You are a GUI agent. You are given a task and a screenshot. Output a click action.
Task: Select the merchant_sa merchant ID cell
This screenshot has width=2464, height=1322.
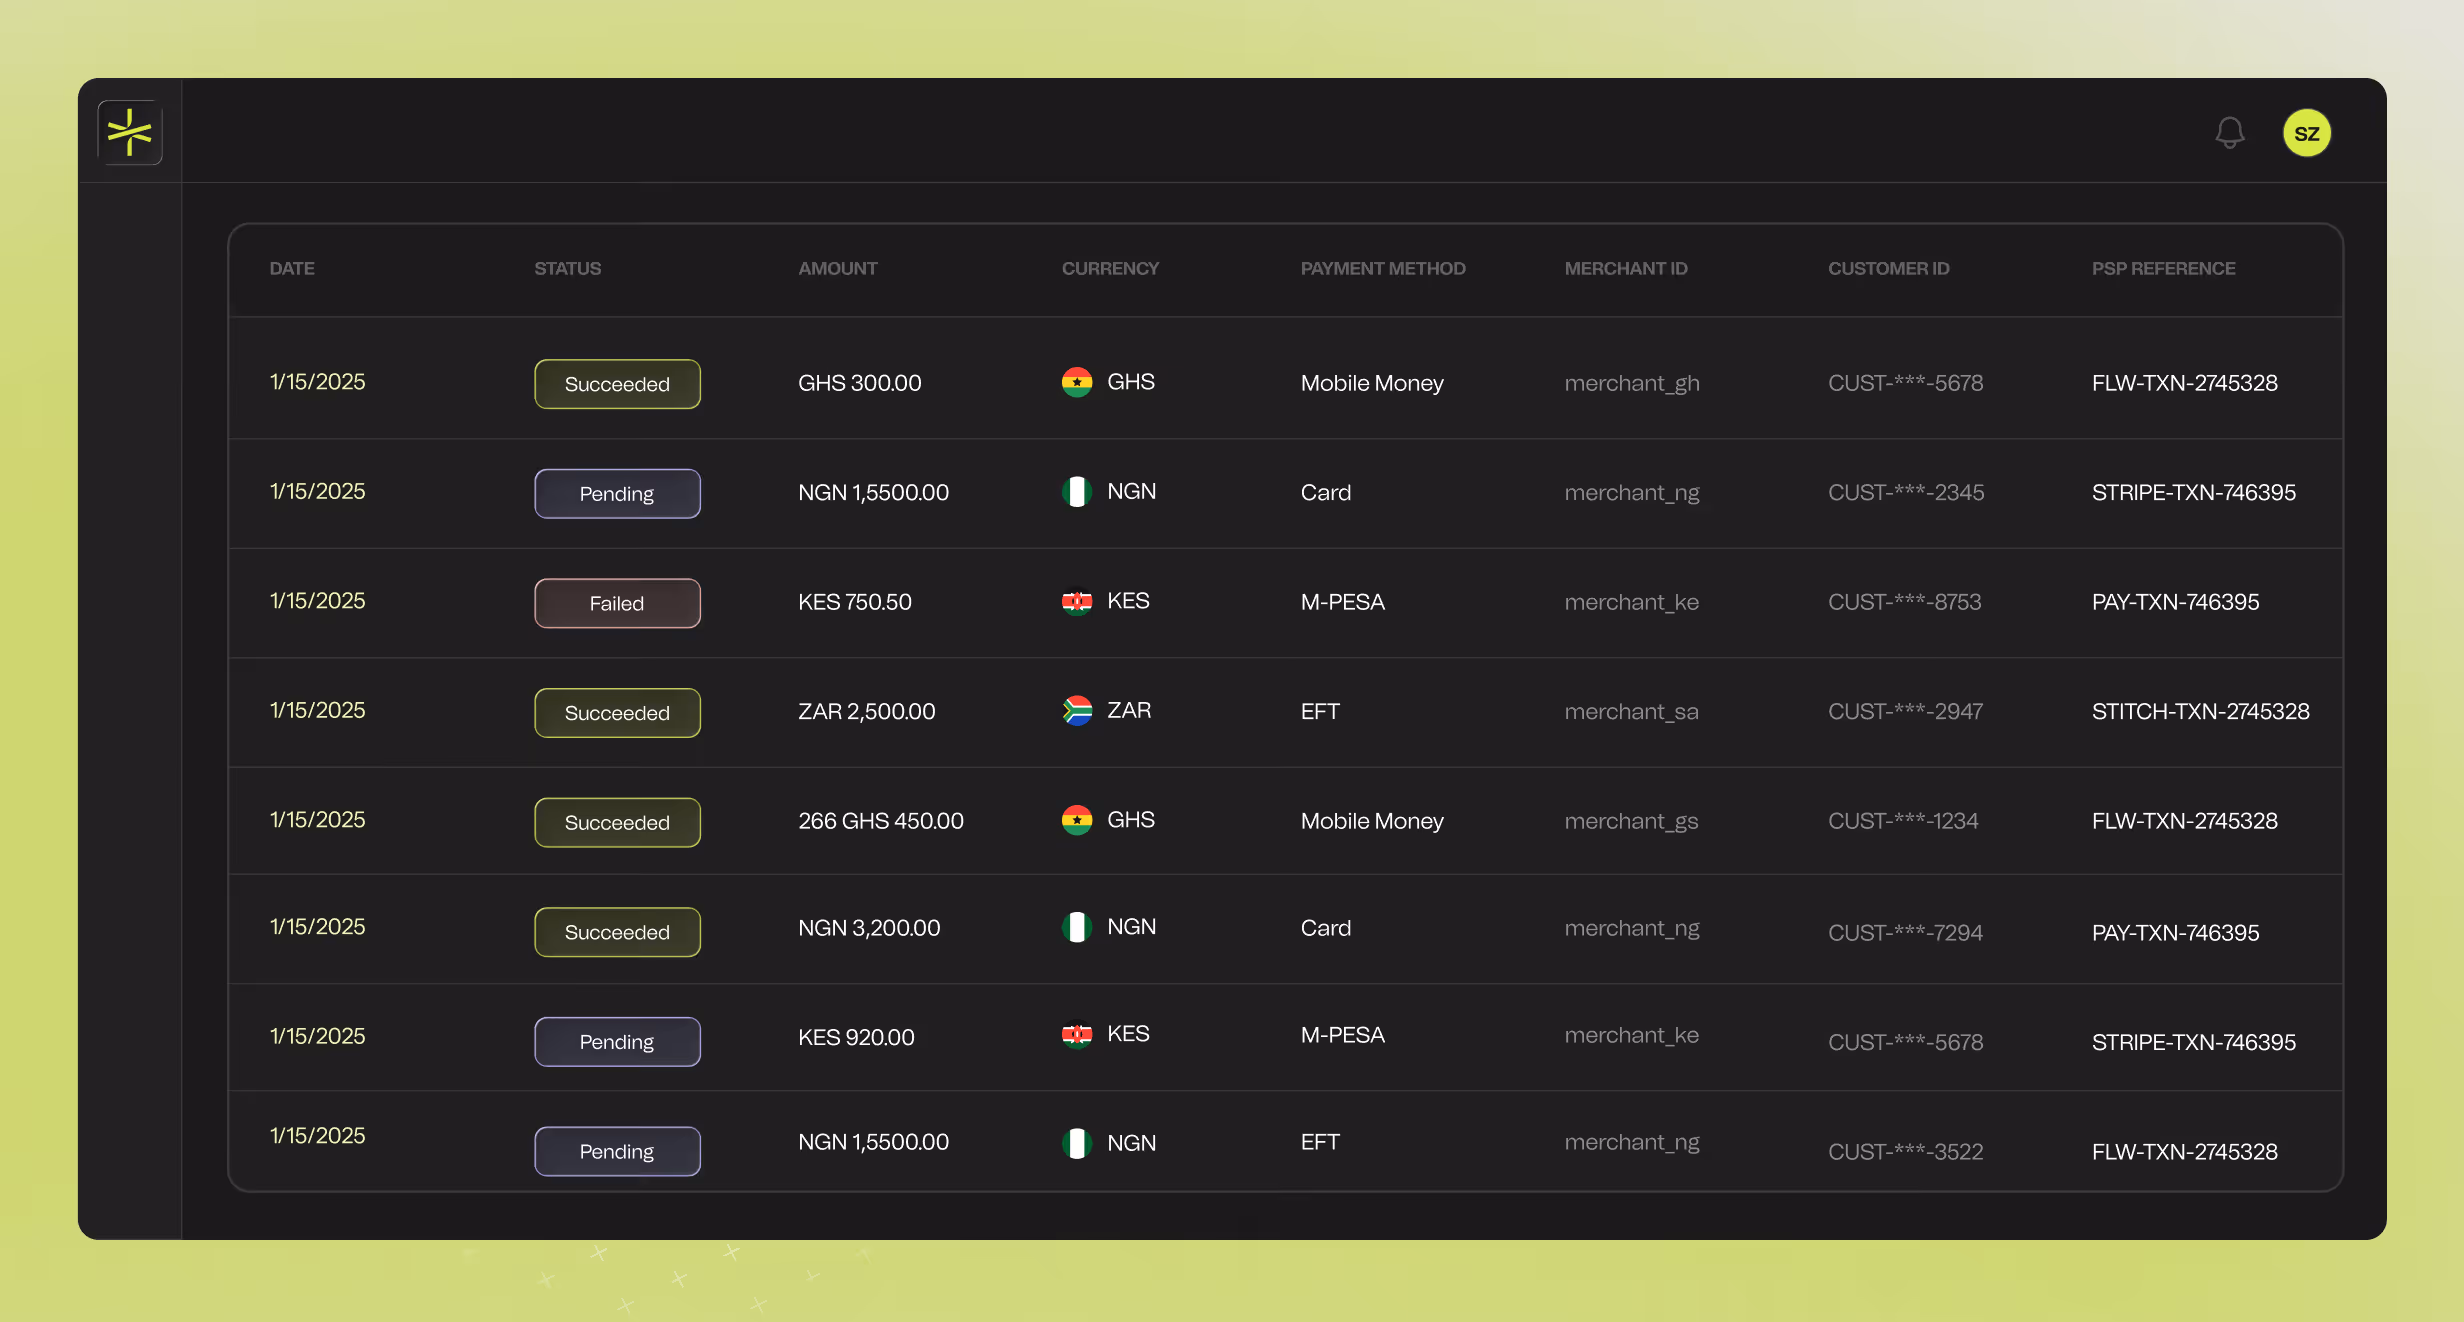1630,710
